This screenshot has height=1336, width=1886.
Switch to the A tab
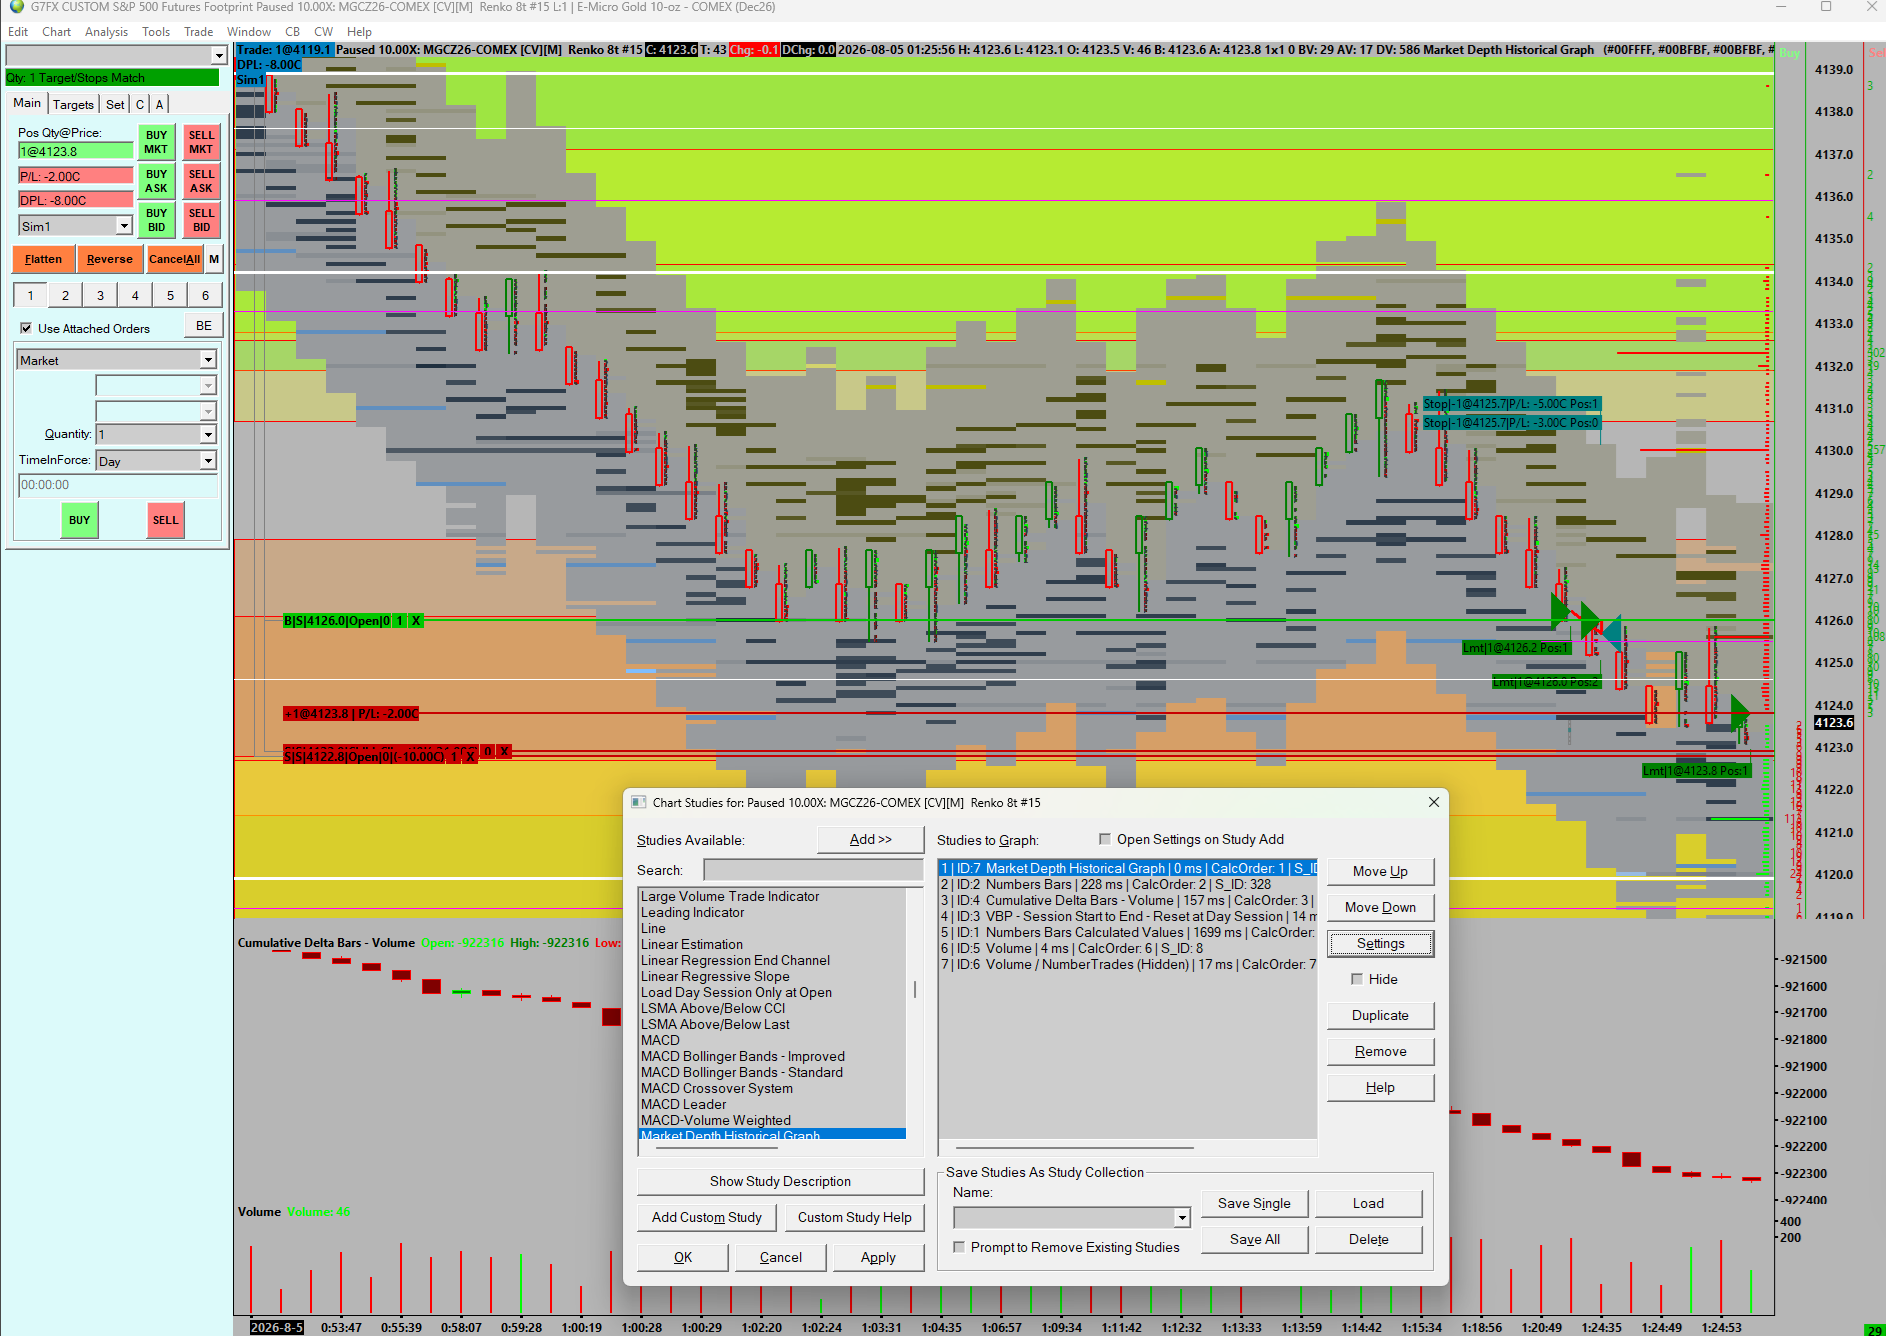159,104
